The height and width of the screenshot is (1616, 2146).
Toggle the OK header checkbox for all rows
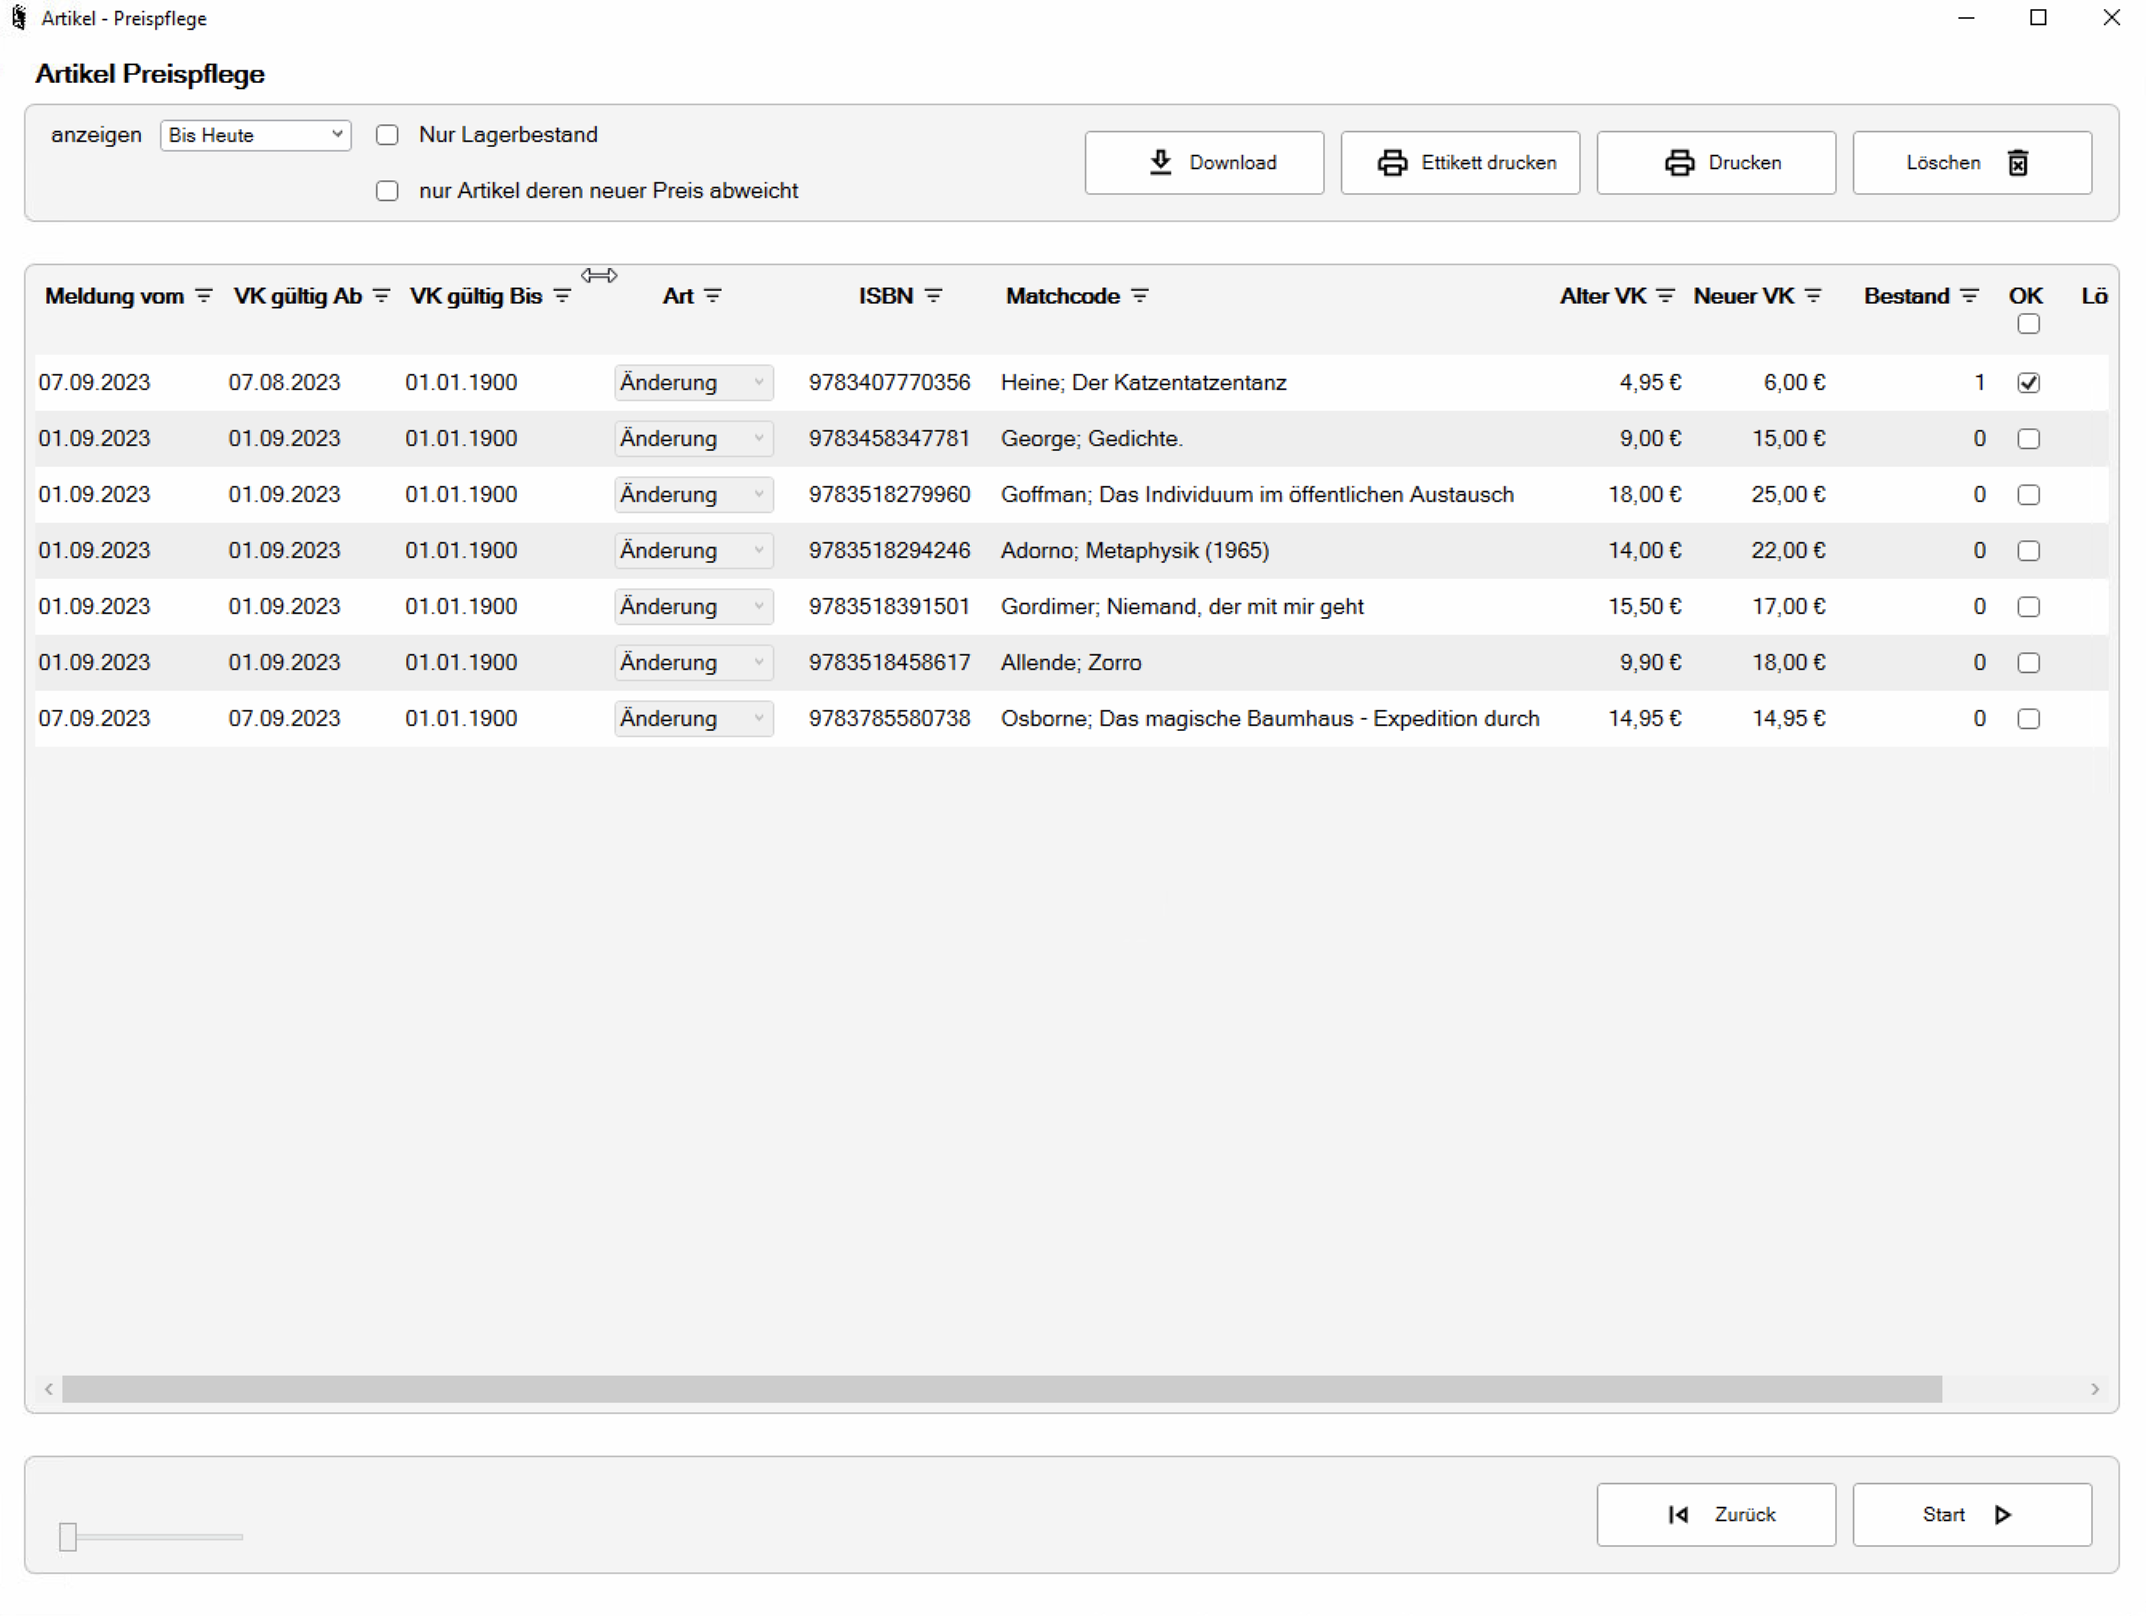pyautogui.click(x=2028, y=324)
